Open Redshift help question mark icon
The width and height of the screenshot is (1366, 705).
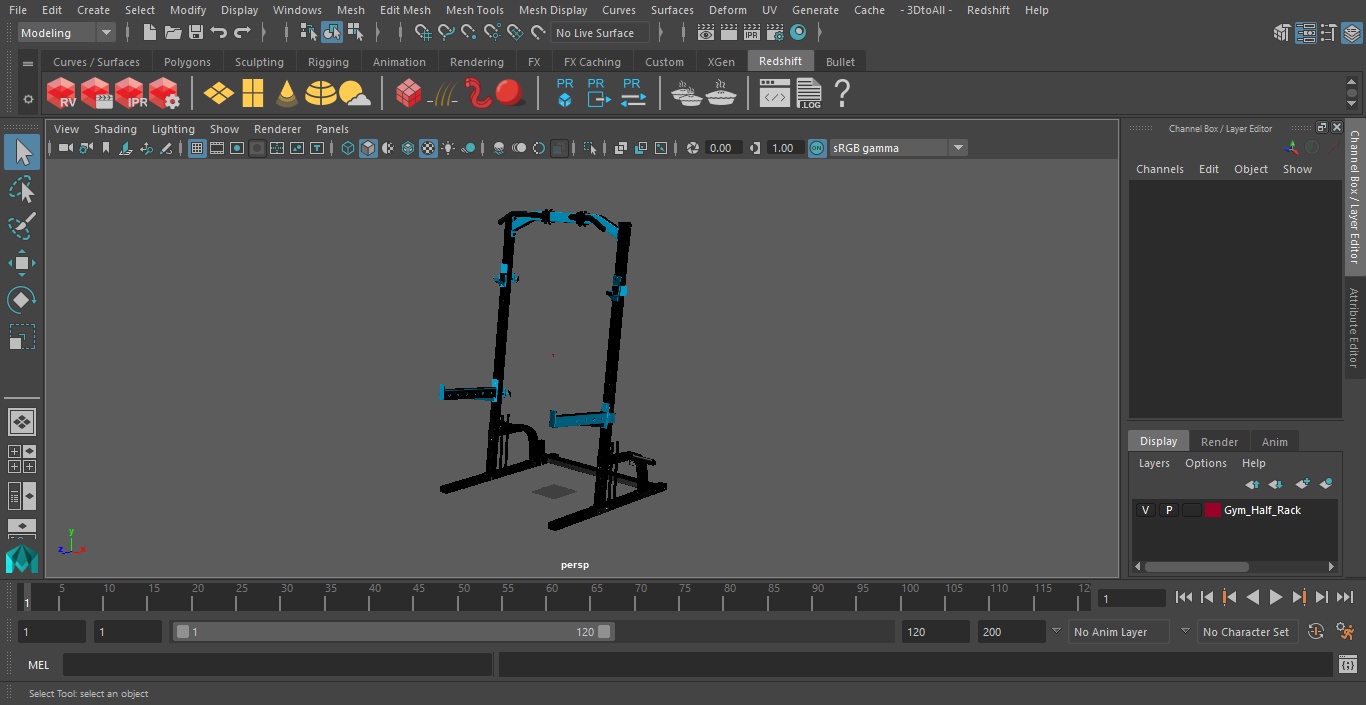point(842,94)
